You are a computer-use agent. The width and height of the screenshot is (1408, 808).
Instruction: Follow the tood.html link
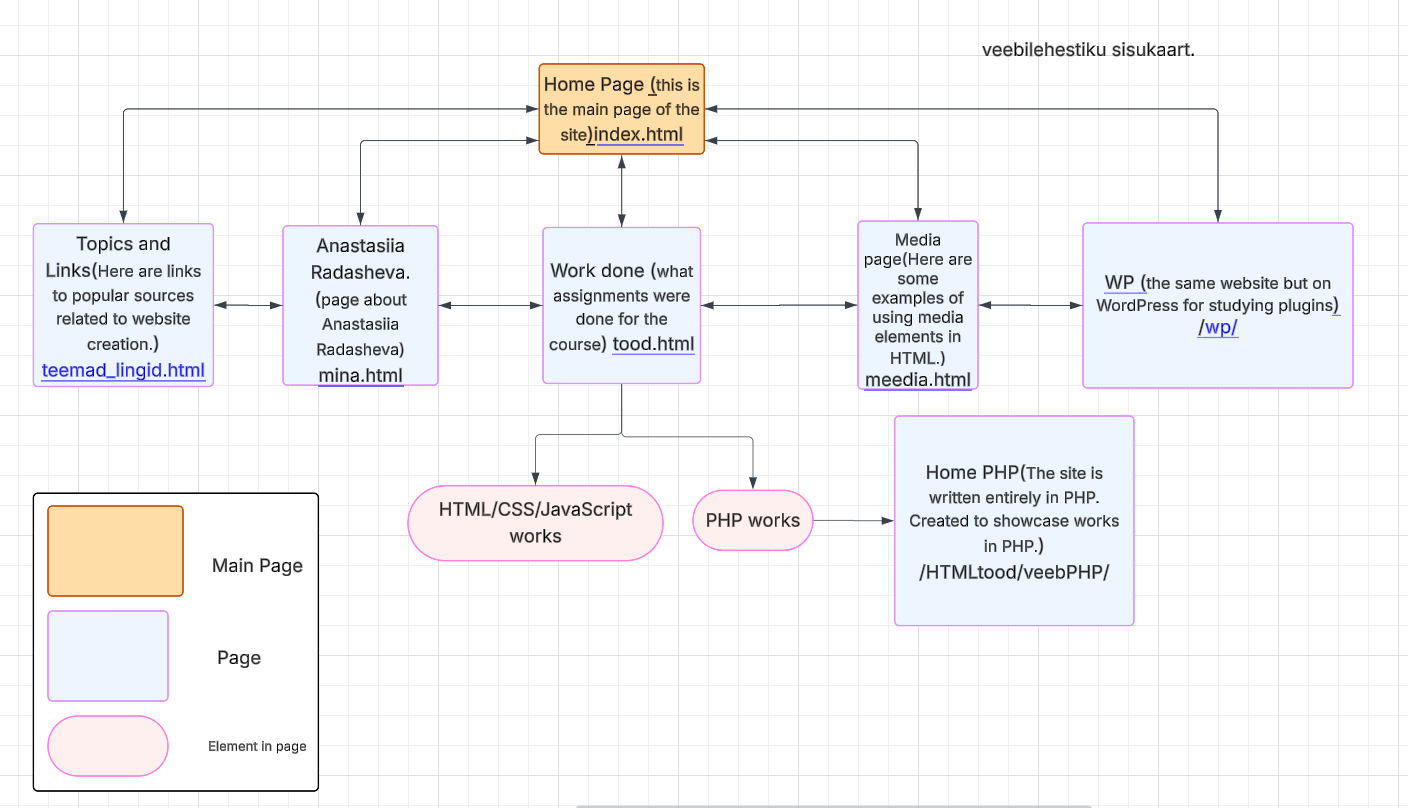click(x=653, y=344)
